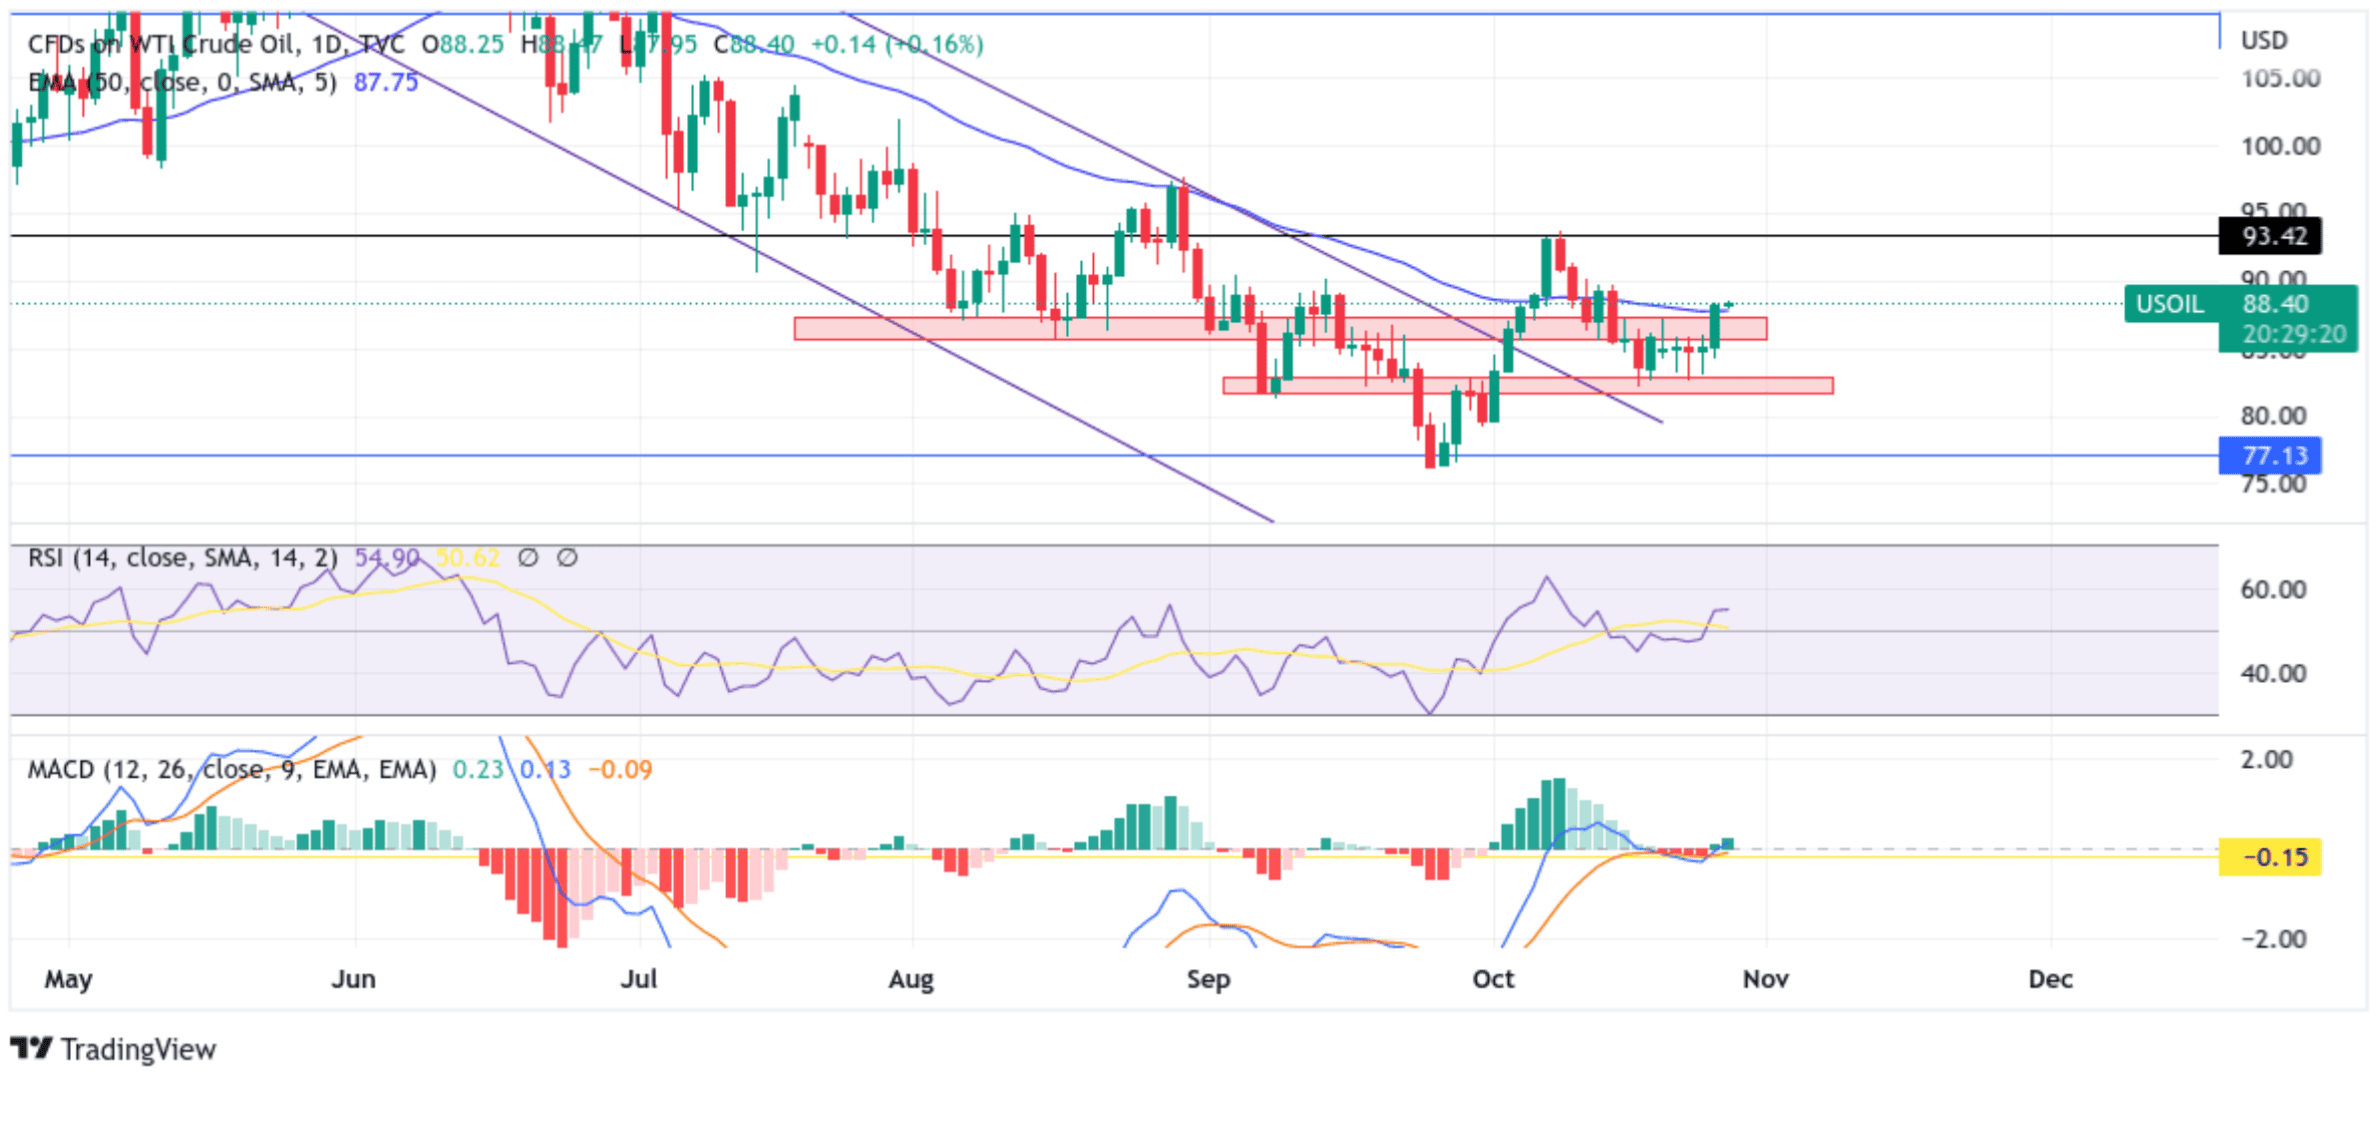Click the close value C88.40
Viewport: 2379px width, 1132px height.
click(754, 44)
